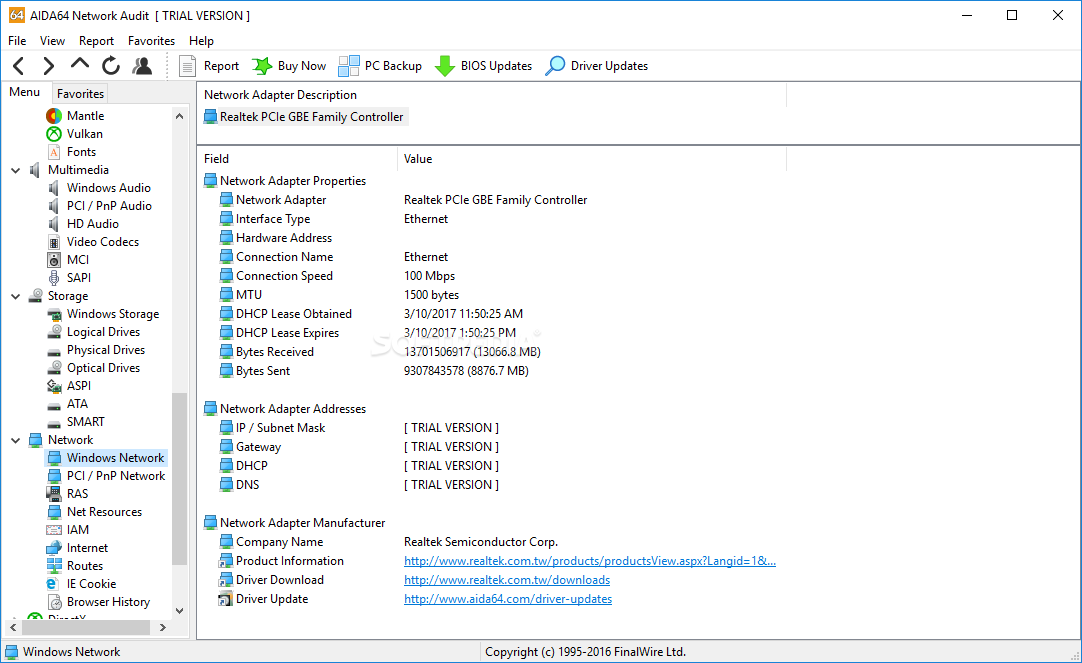Click the BIOS Updates green arrow icon
The height and width of the screenshot is (663, 1082).
(444, 66)
